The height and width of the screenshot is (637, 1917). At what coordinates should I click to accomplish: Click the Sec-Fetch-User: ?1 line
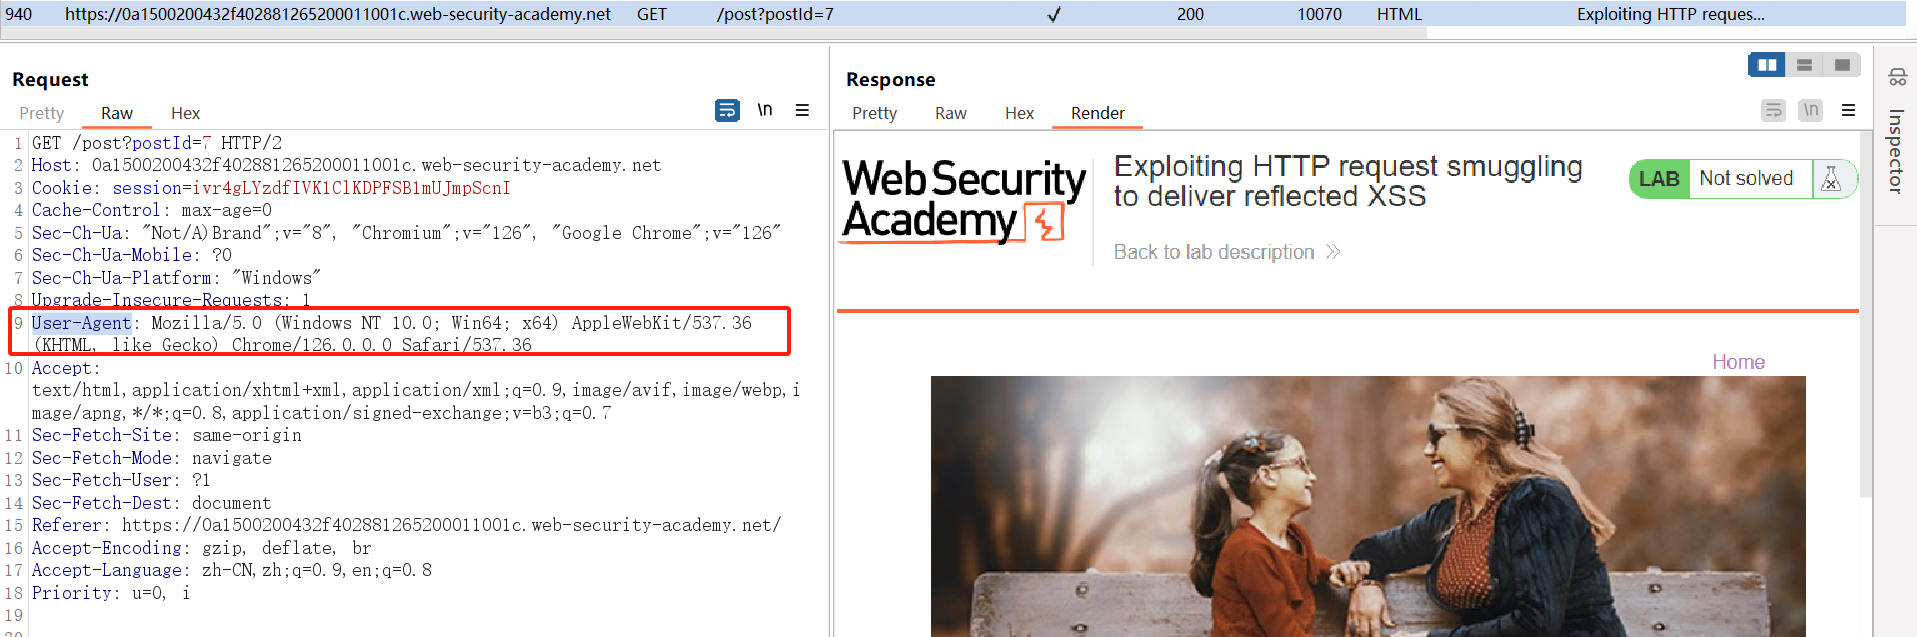pos(121,480)
